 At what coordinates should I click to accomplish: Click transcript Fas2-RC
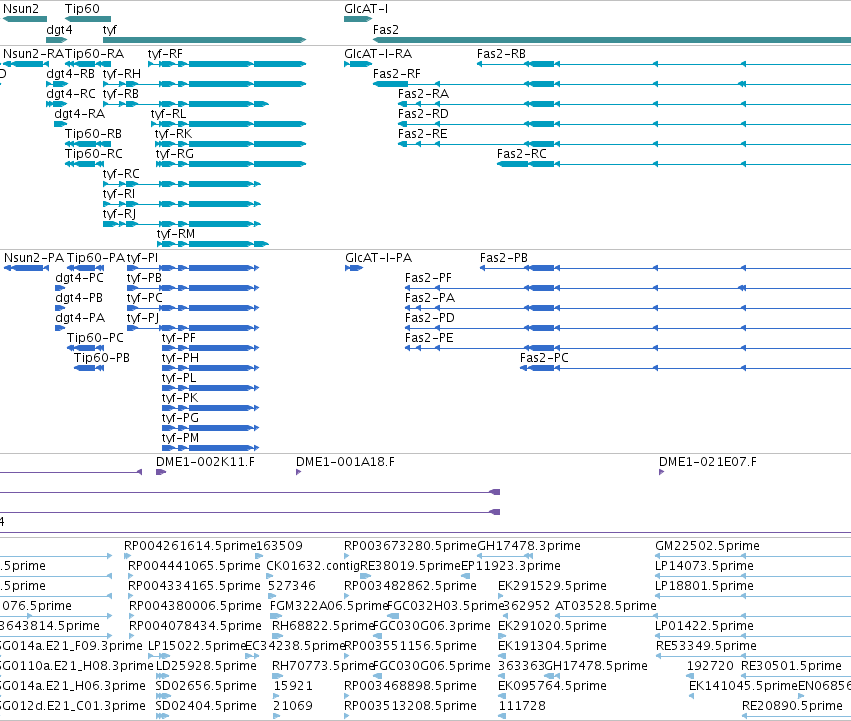(522, 154)
